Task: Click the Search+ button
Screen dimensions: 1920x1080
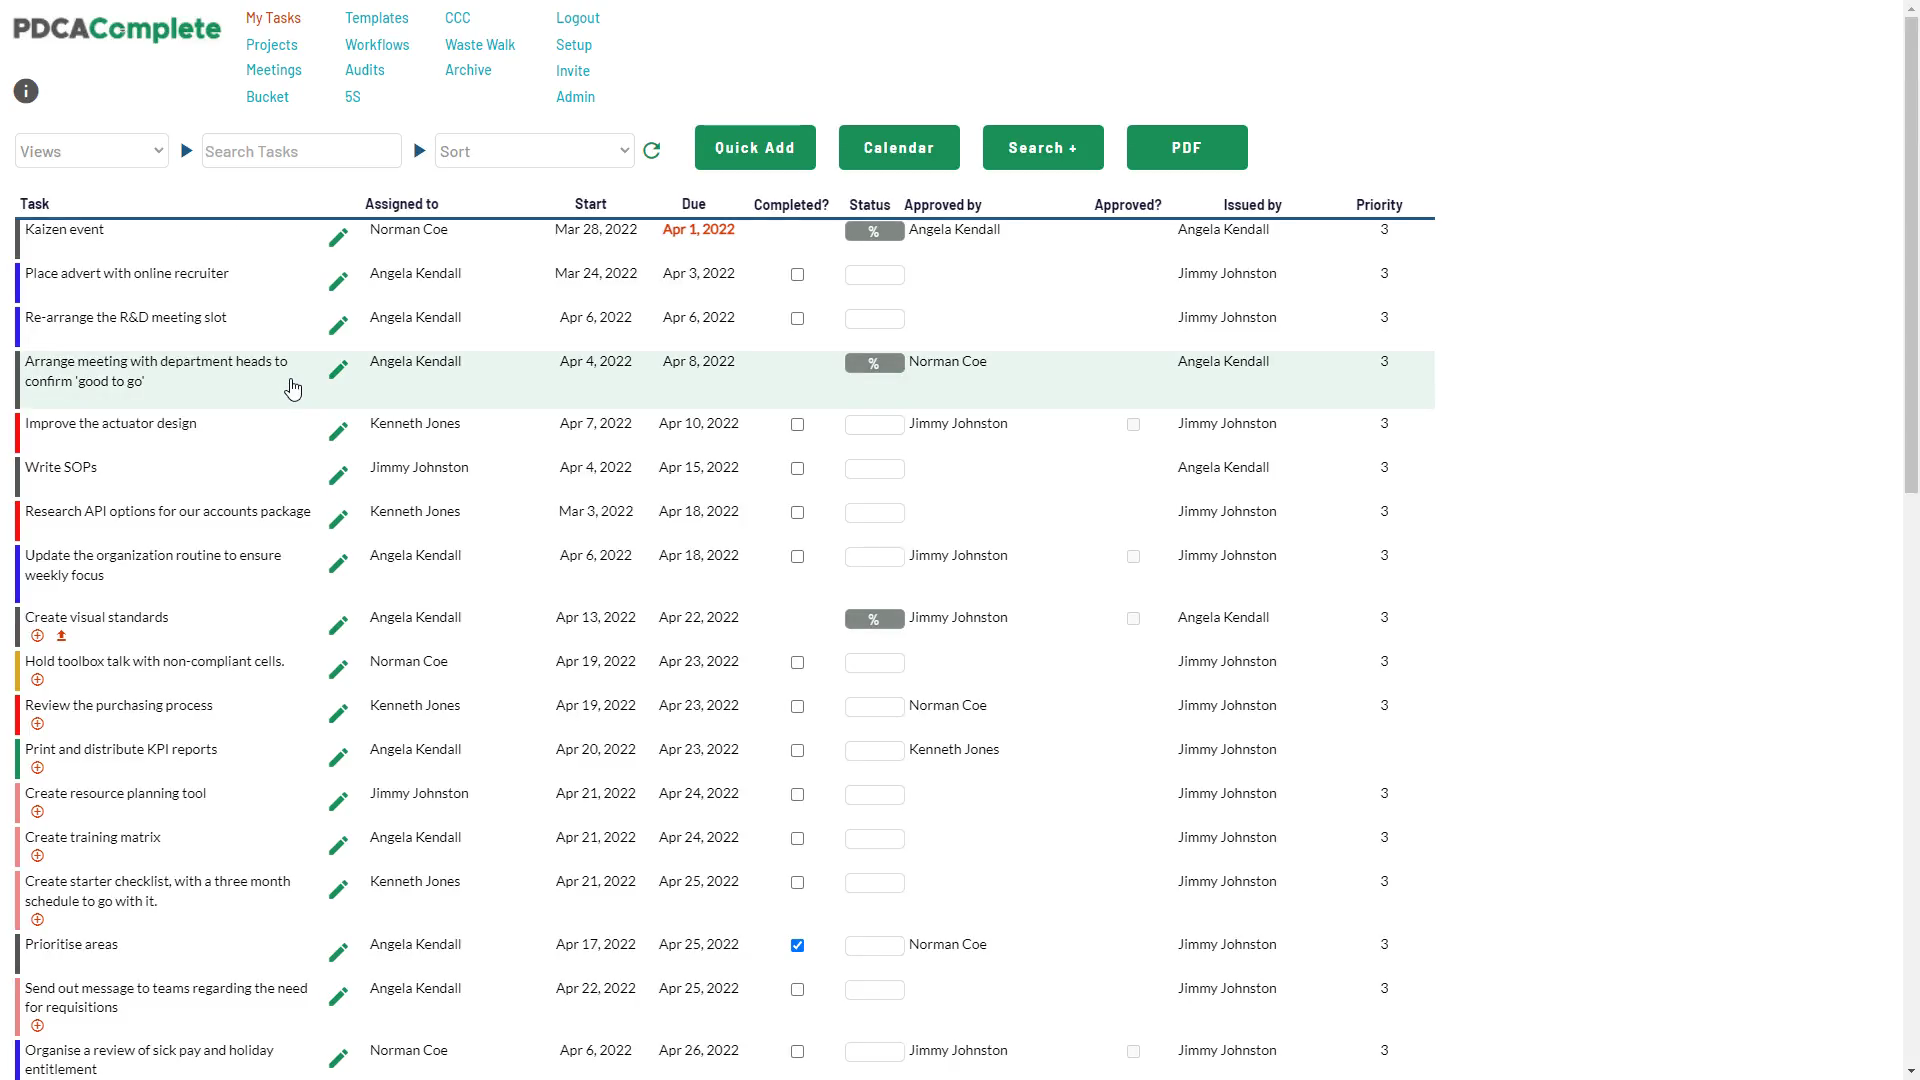Action: [1043, 148]
